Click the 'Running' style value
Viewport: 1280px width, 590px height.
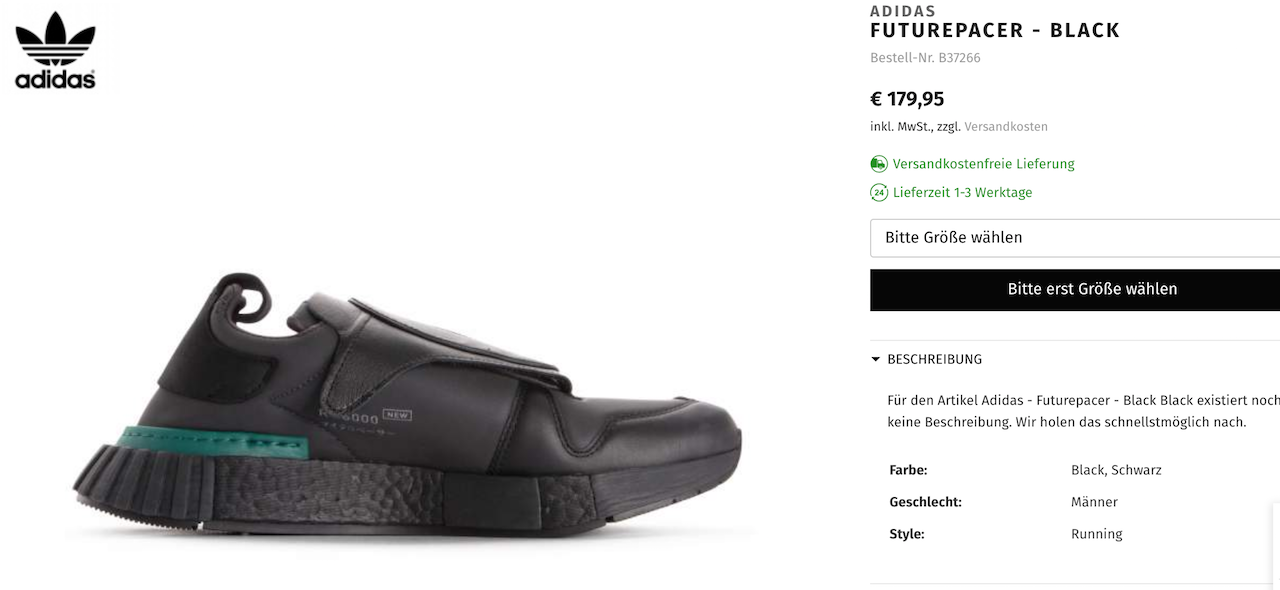pos(1096,534)
